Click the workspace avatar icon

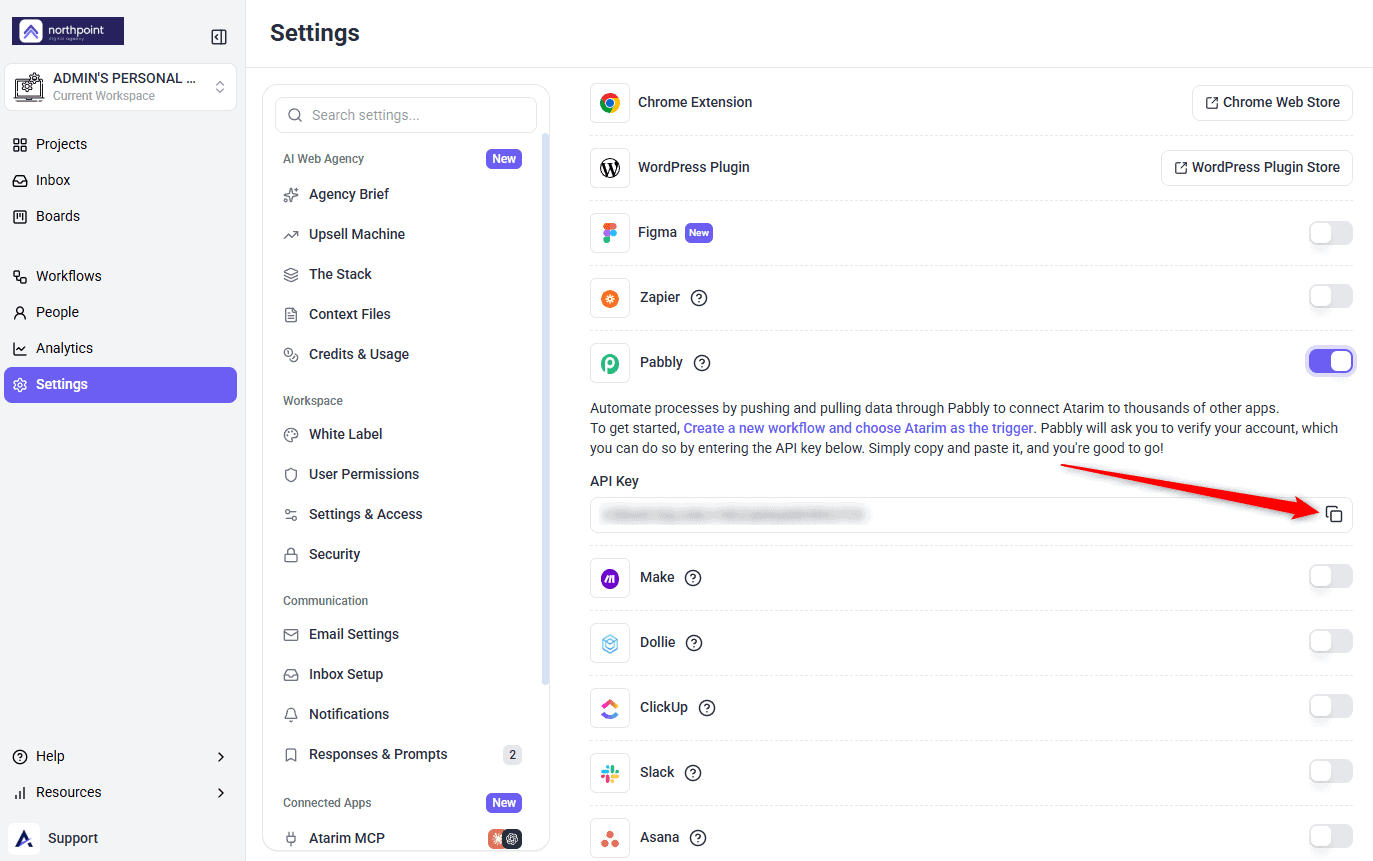(27, 87)
